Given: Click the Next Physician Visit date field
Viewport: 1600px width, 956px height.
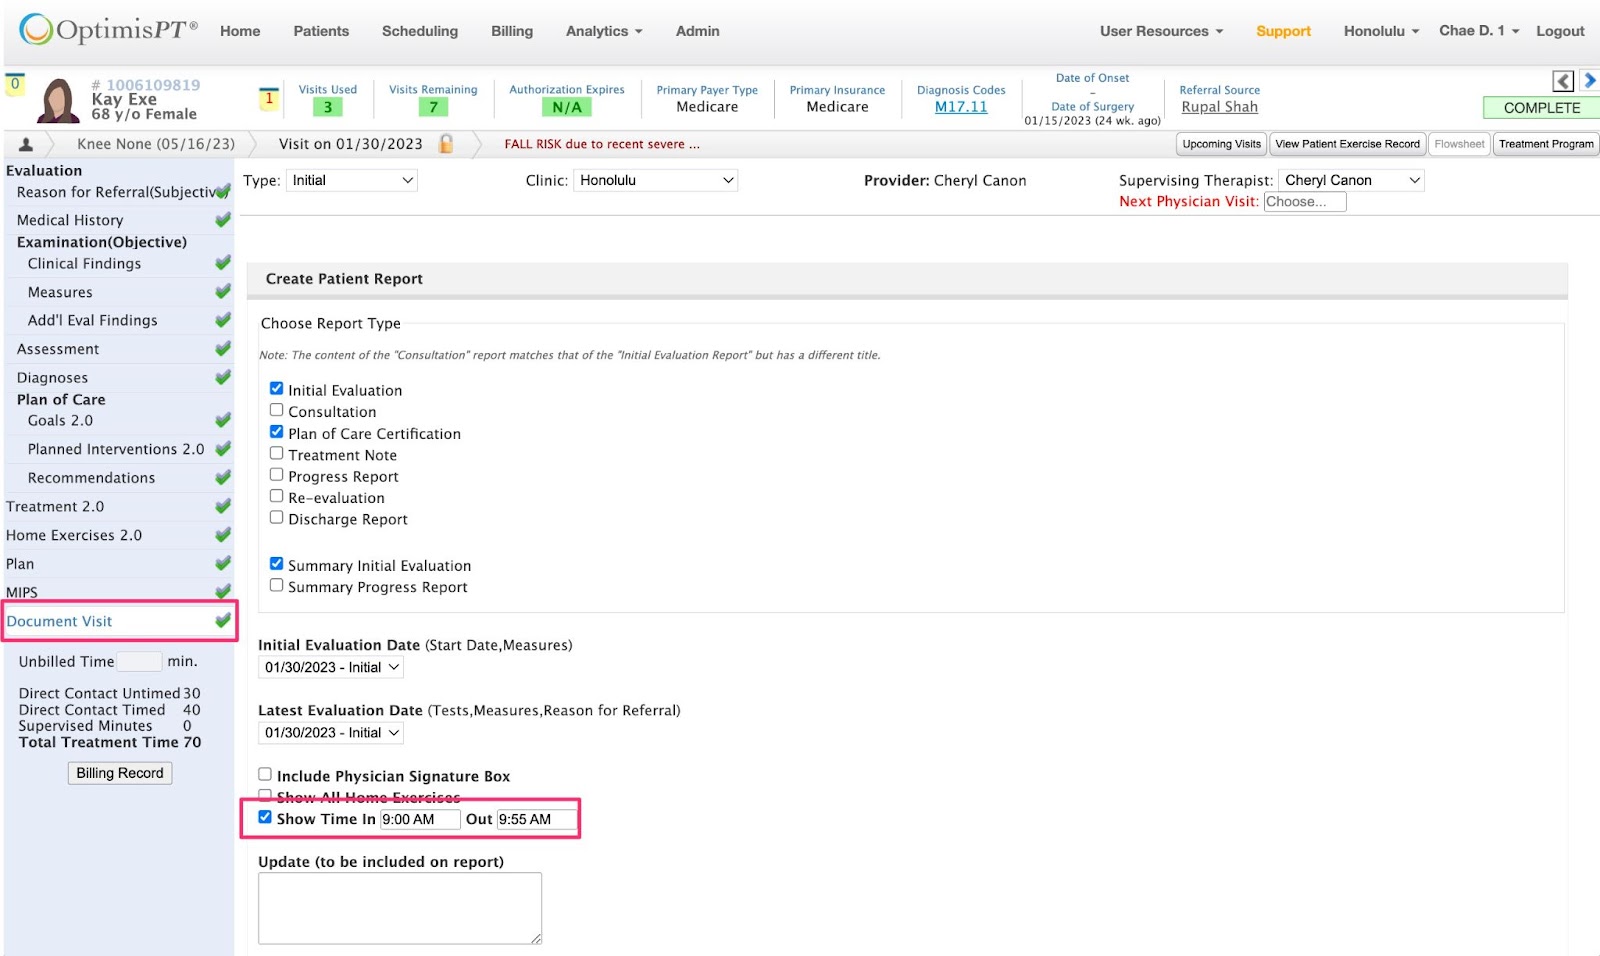Looking at the screenshot, I should click(1305, 202).
